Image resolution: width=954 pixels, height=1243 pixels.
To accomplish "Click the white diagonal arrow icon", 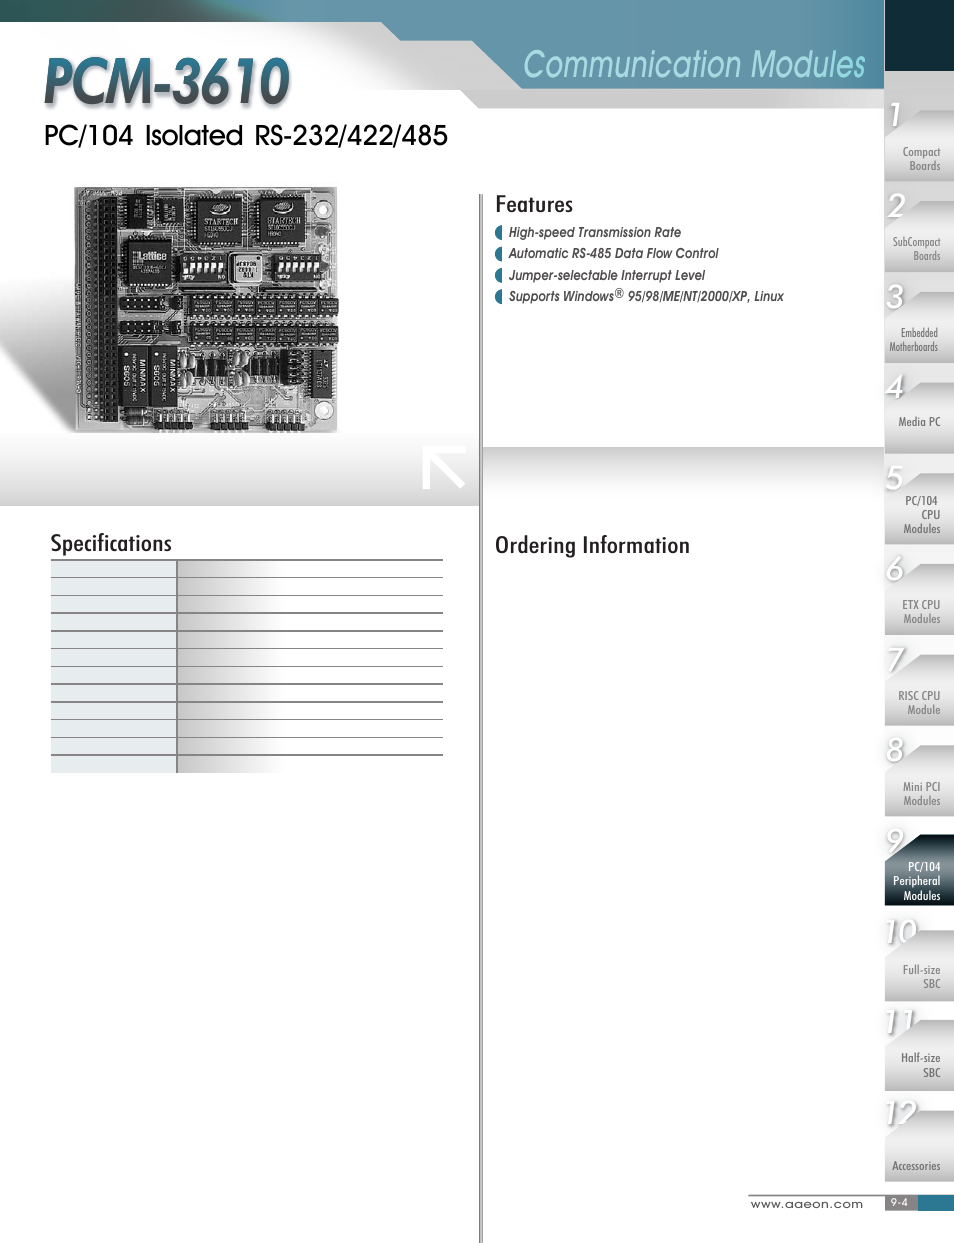I will [x=444, y=467].
